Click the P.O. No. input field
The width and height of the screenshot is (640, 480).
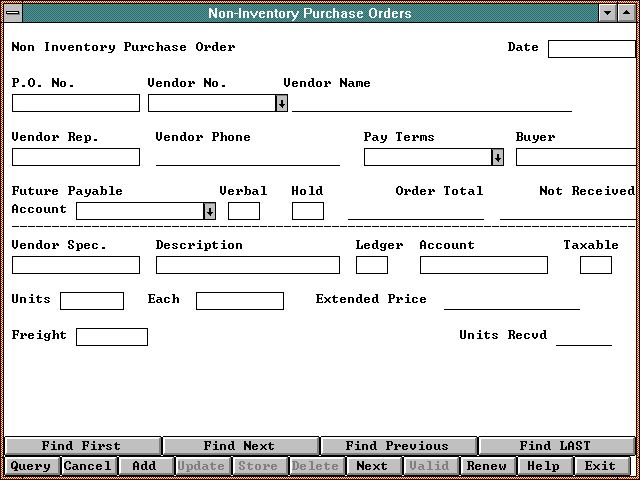[76, 103]
